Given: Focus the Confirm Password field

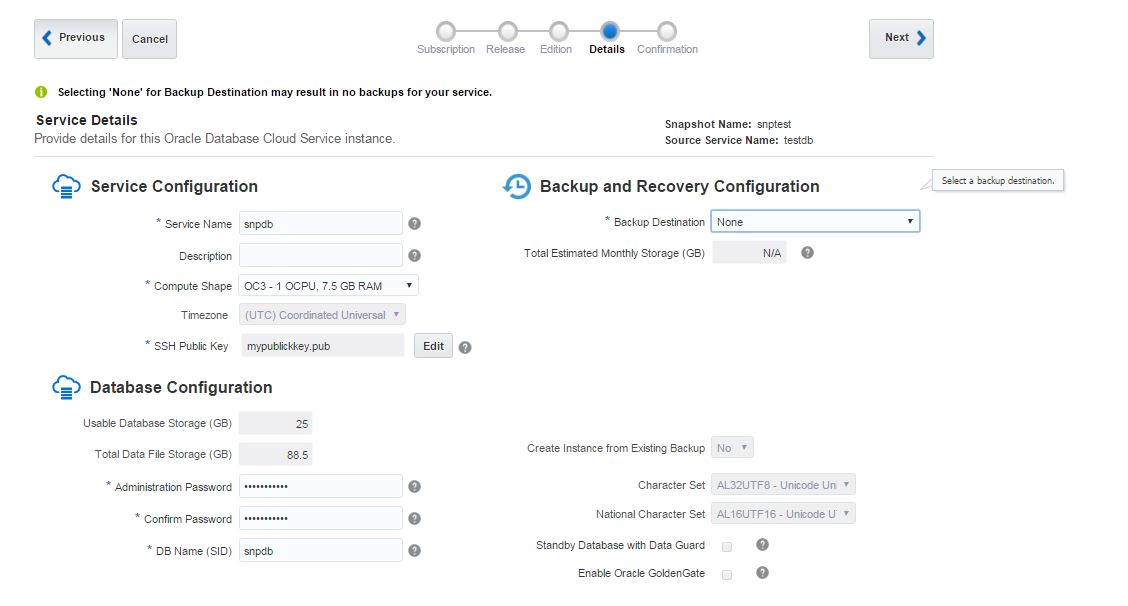Looking at the screenshot, I should point(321,518).
